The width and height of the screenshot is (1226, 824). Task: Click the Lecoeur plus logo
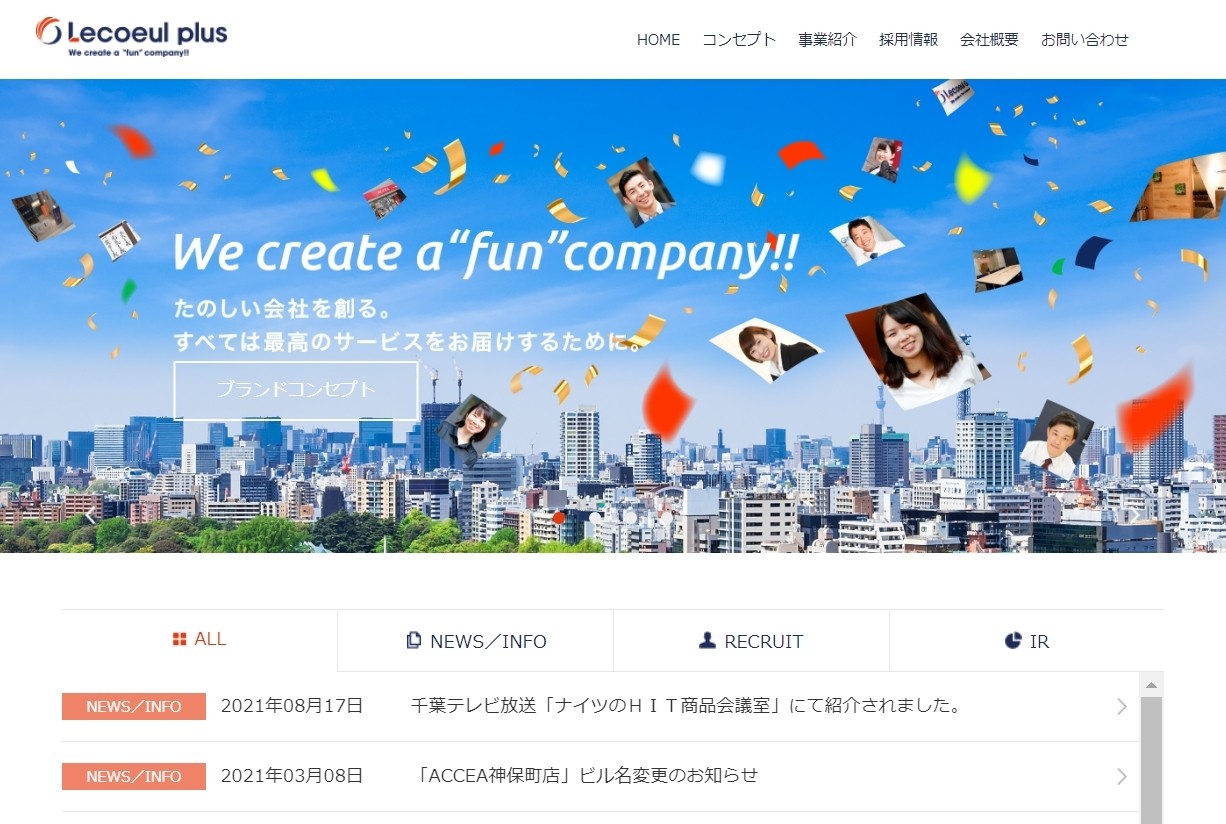131,37
